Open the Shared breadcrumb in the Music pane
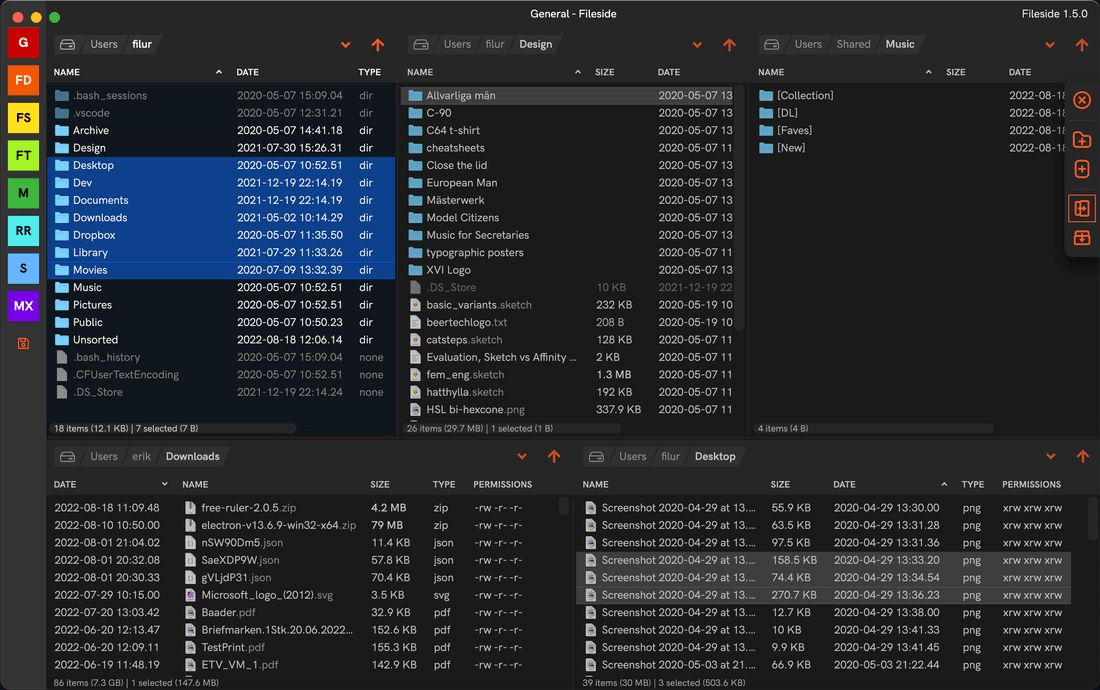The image size is (1100, 690). 853,44
